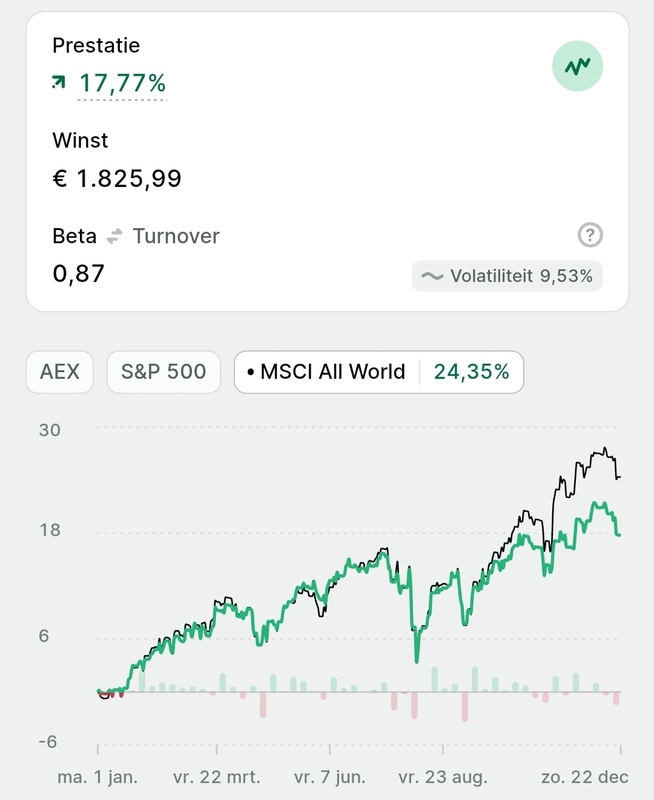Click the dot inside MSCI All World chip

pos(250,373)
